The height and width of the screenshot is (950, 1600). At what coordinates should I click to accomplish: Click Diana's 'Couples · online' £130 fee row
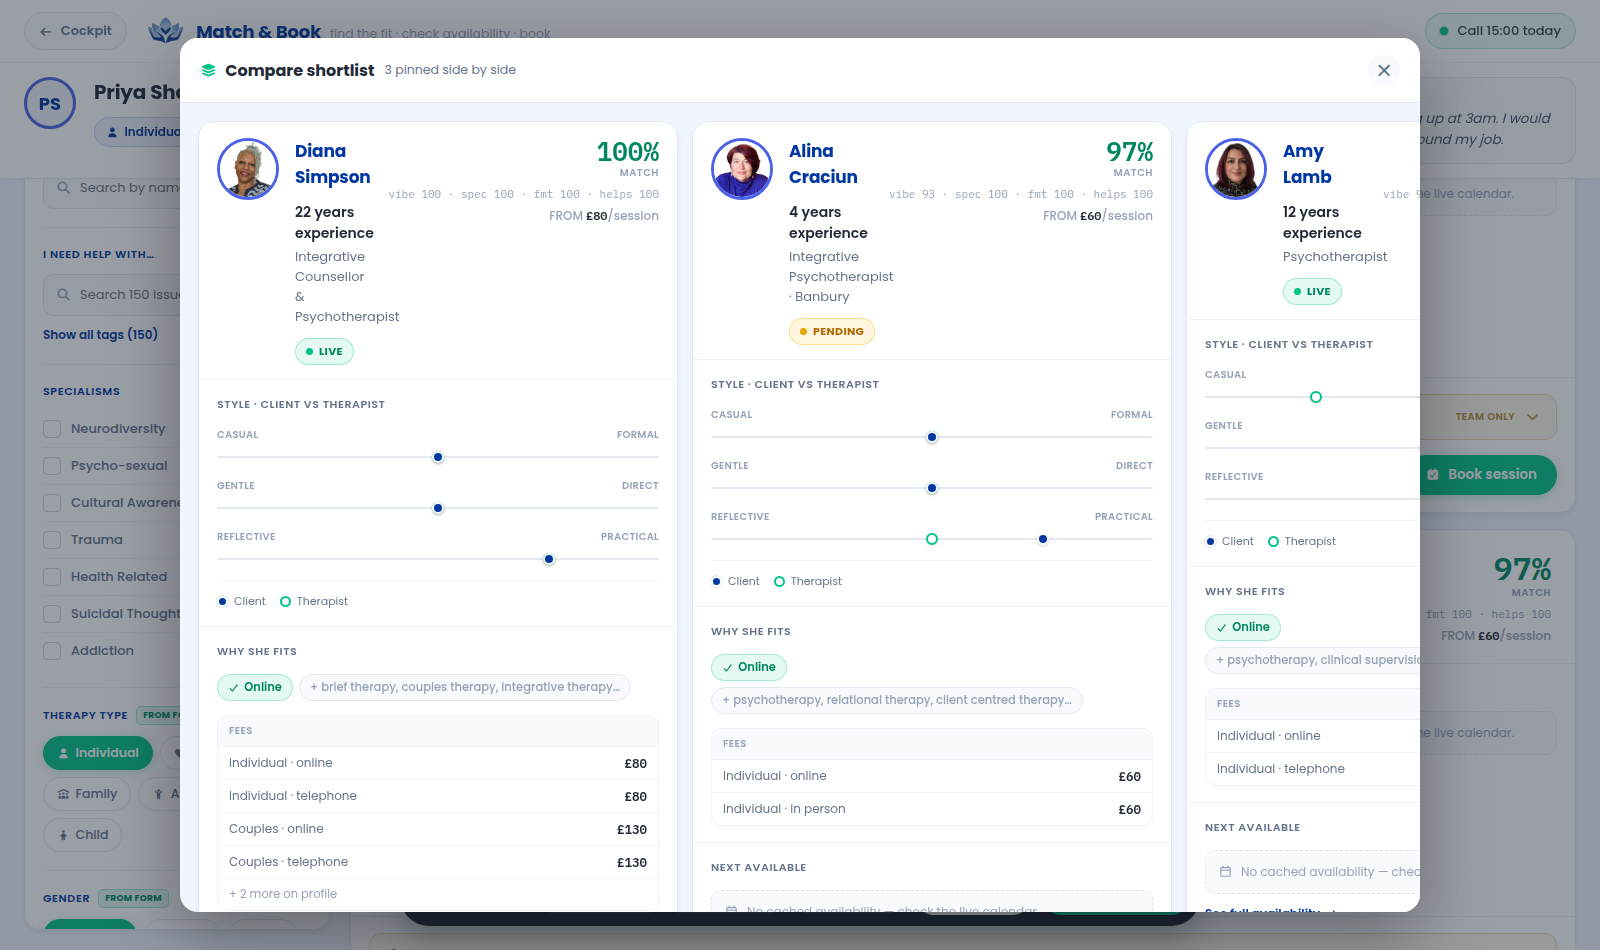tap(438, 829)
